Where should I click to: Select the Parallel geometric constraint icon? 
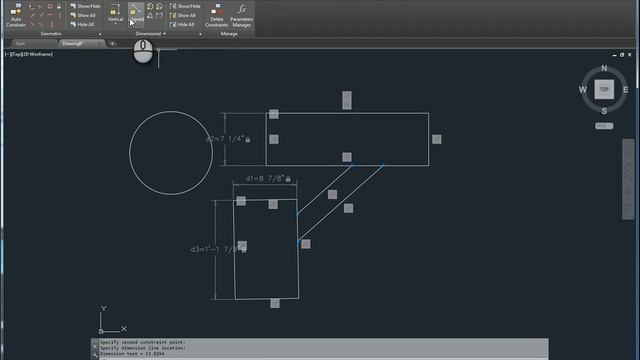coord(32,16)
